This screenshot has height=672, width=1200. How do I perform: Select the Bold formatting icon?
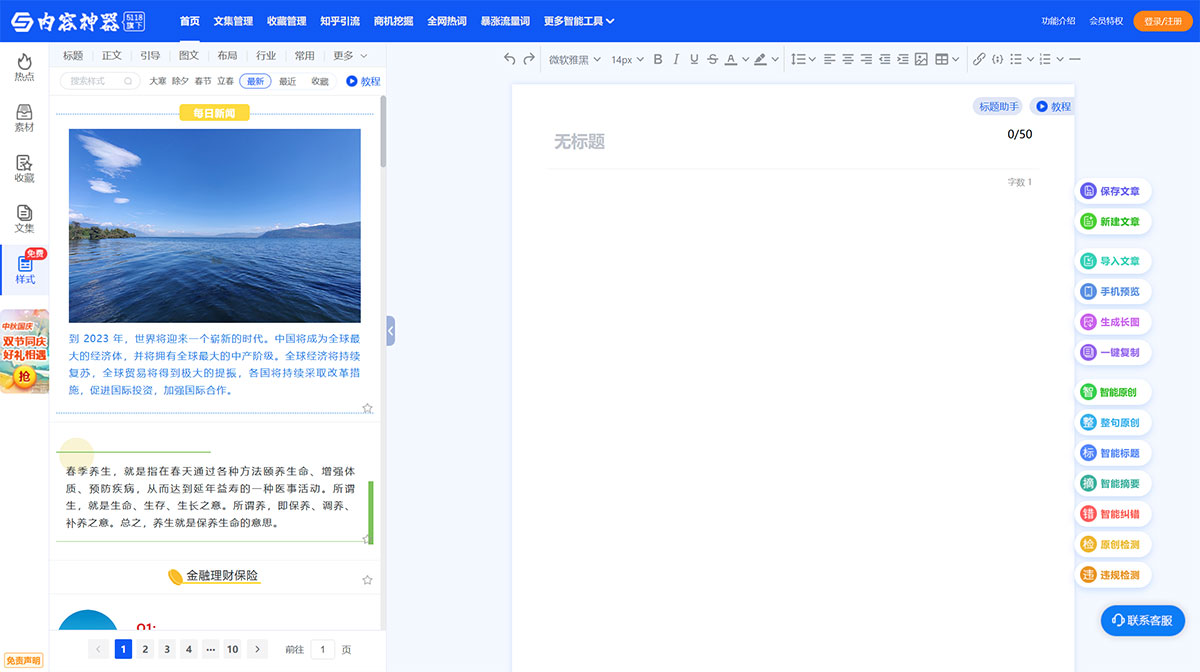(x=657, y=59)
